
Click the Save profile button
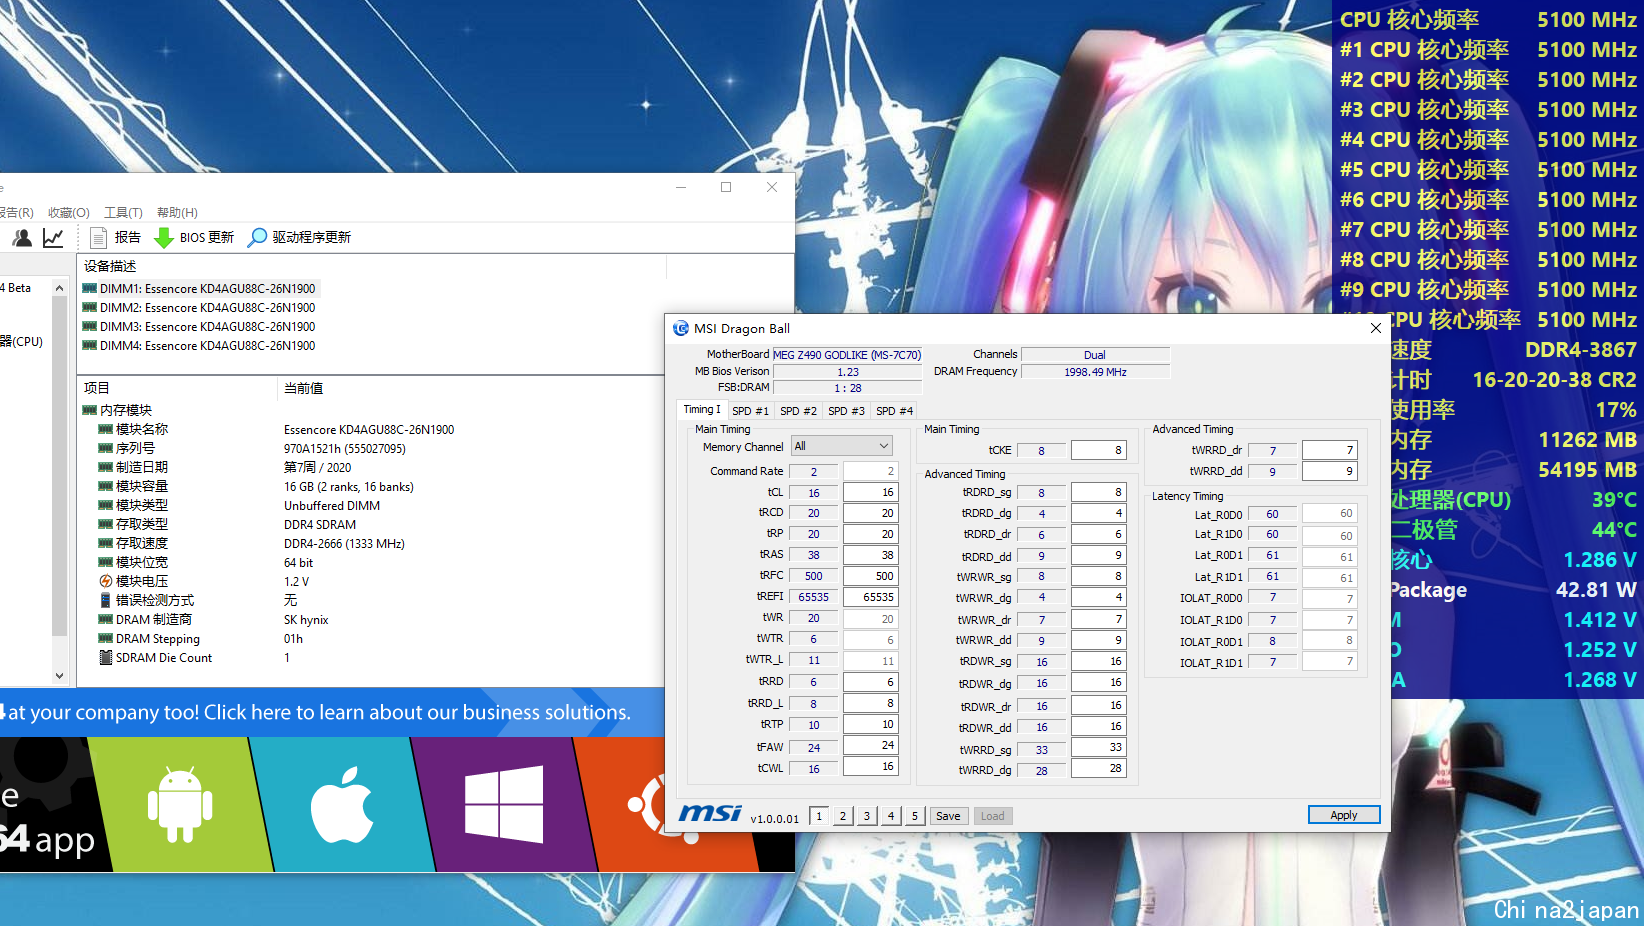click(x=948, y=816)
